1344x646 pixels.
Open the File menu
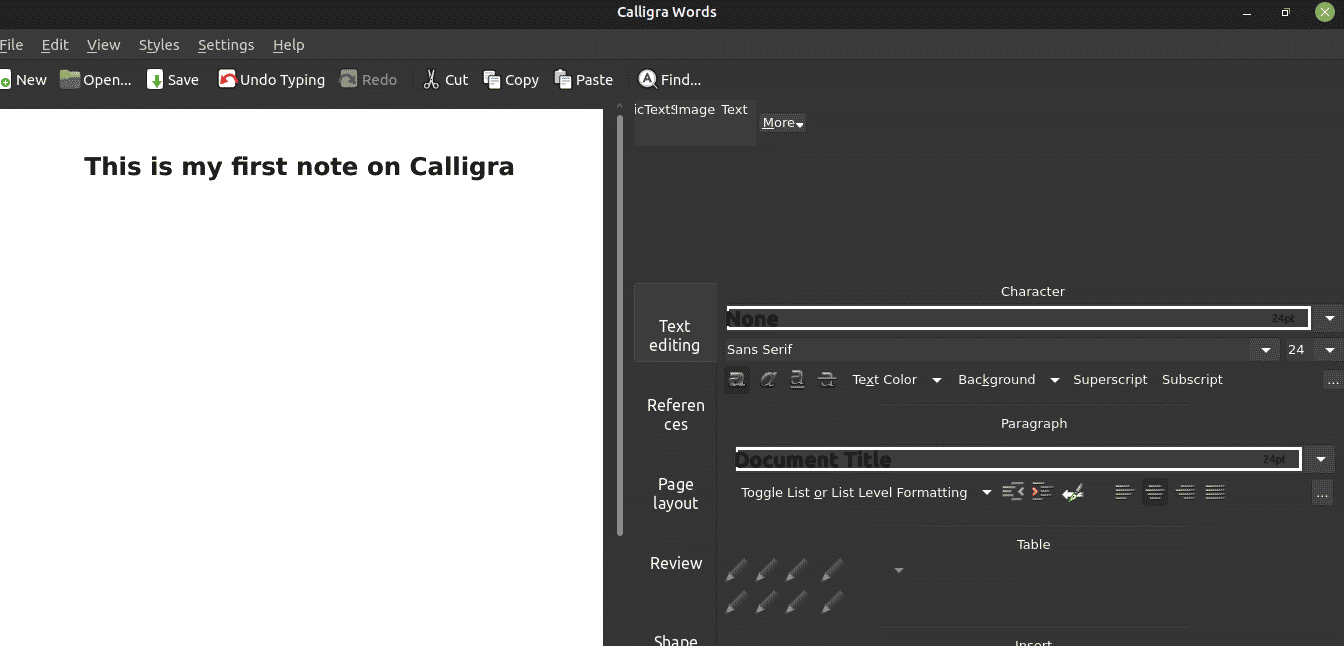point(11,45)
